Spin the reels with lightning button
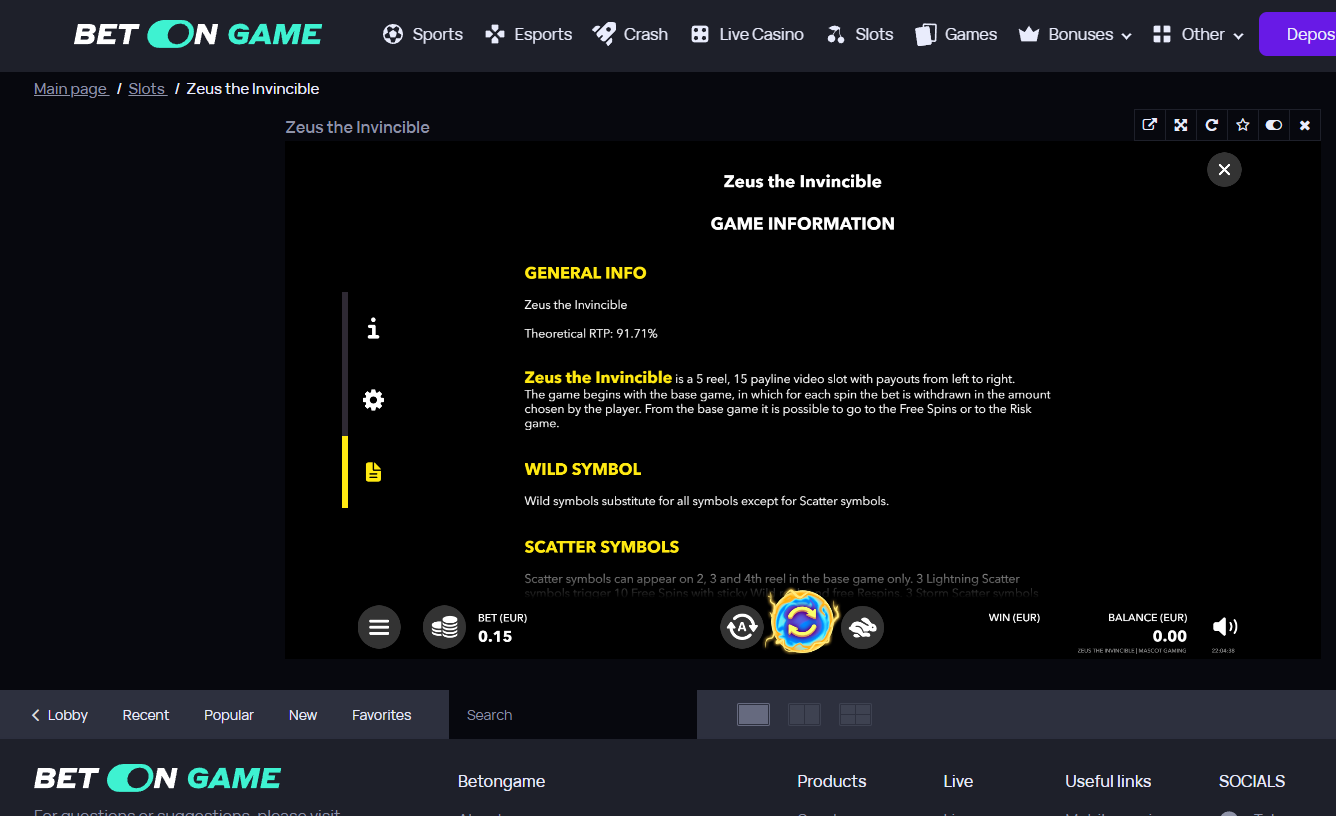 (x=802, y=622)
